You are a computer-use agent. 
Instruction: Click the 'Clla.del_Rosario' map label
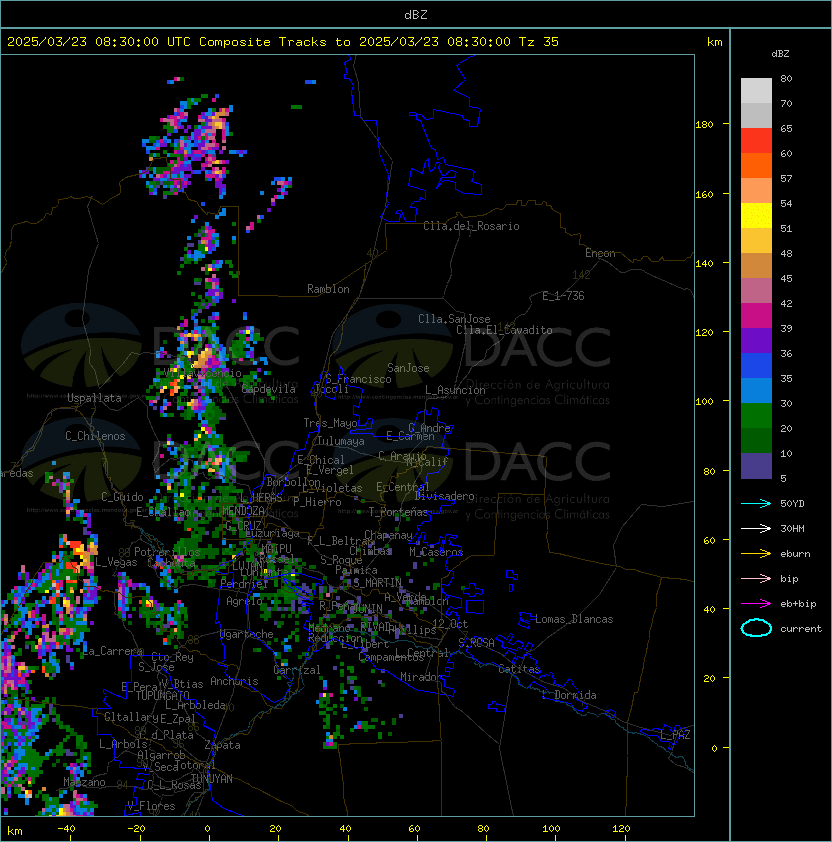click(x=471, y=226)
